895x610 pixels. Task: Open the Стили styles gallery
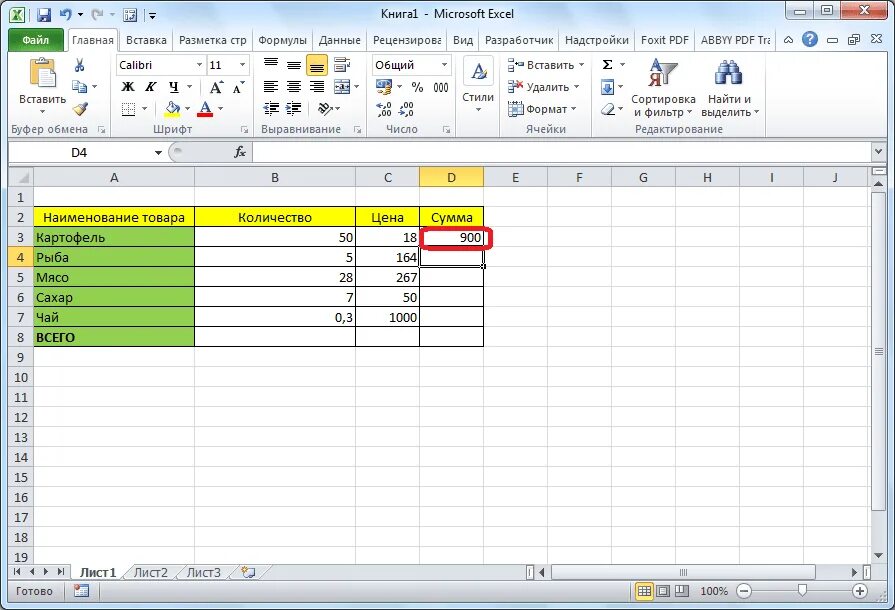478,86
